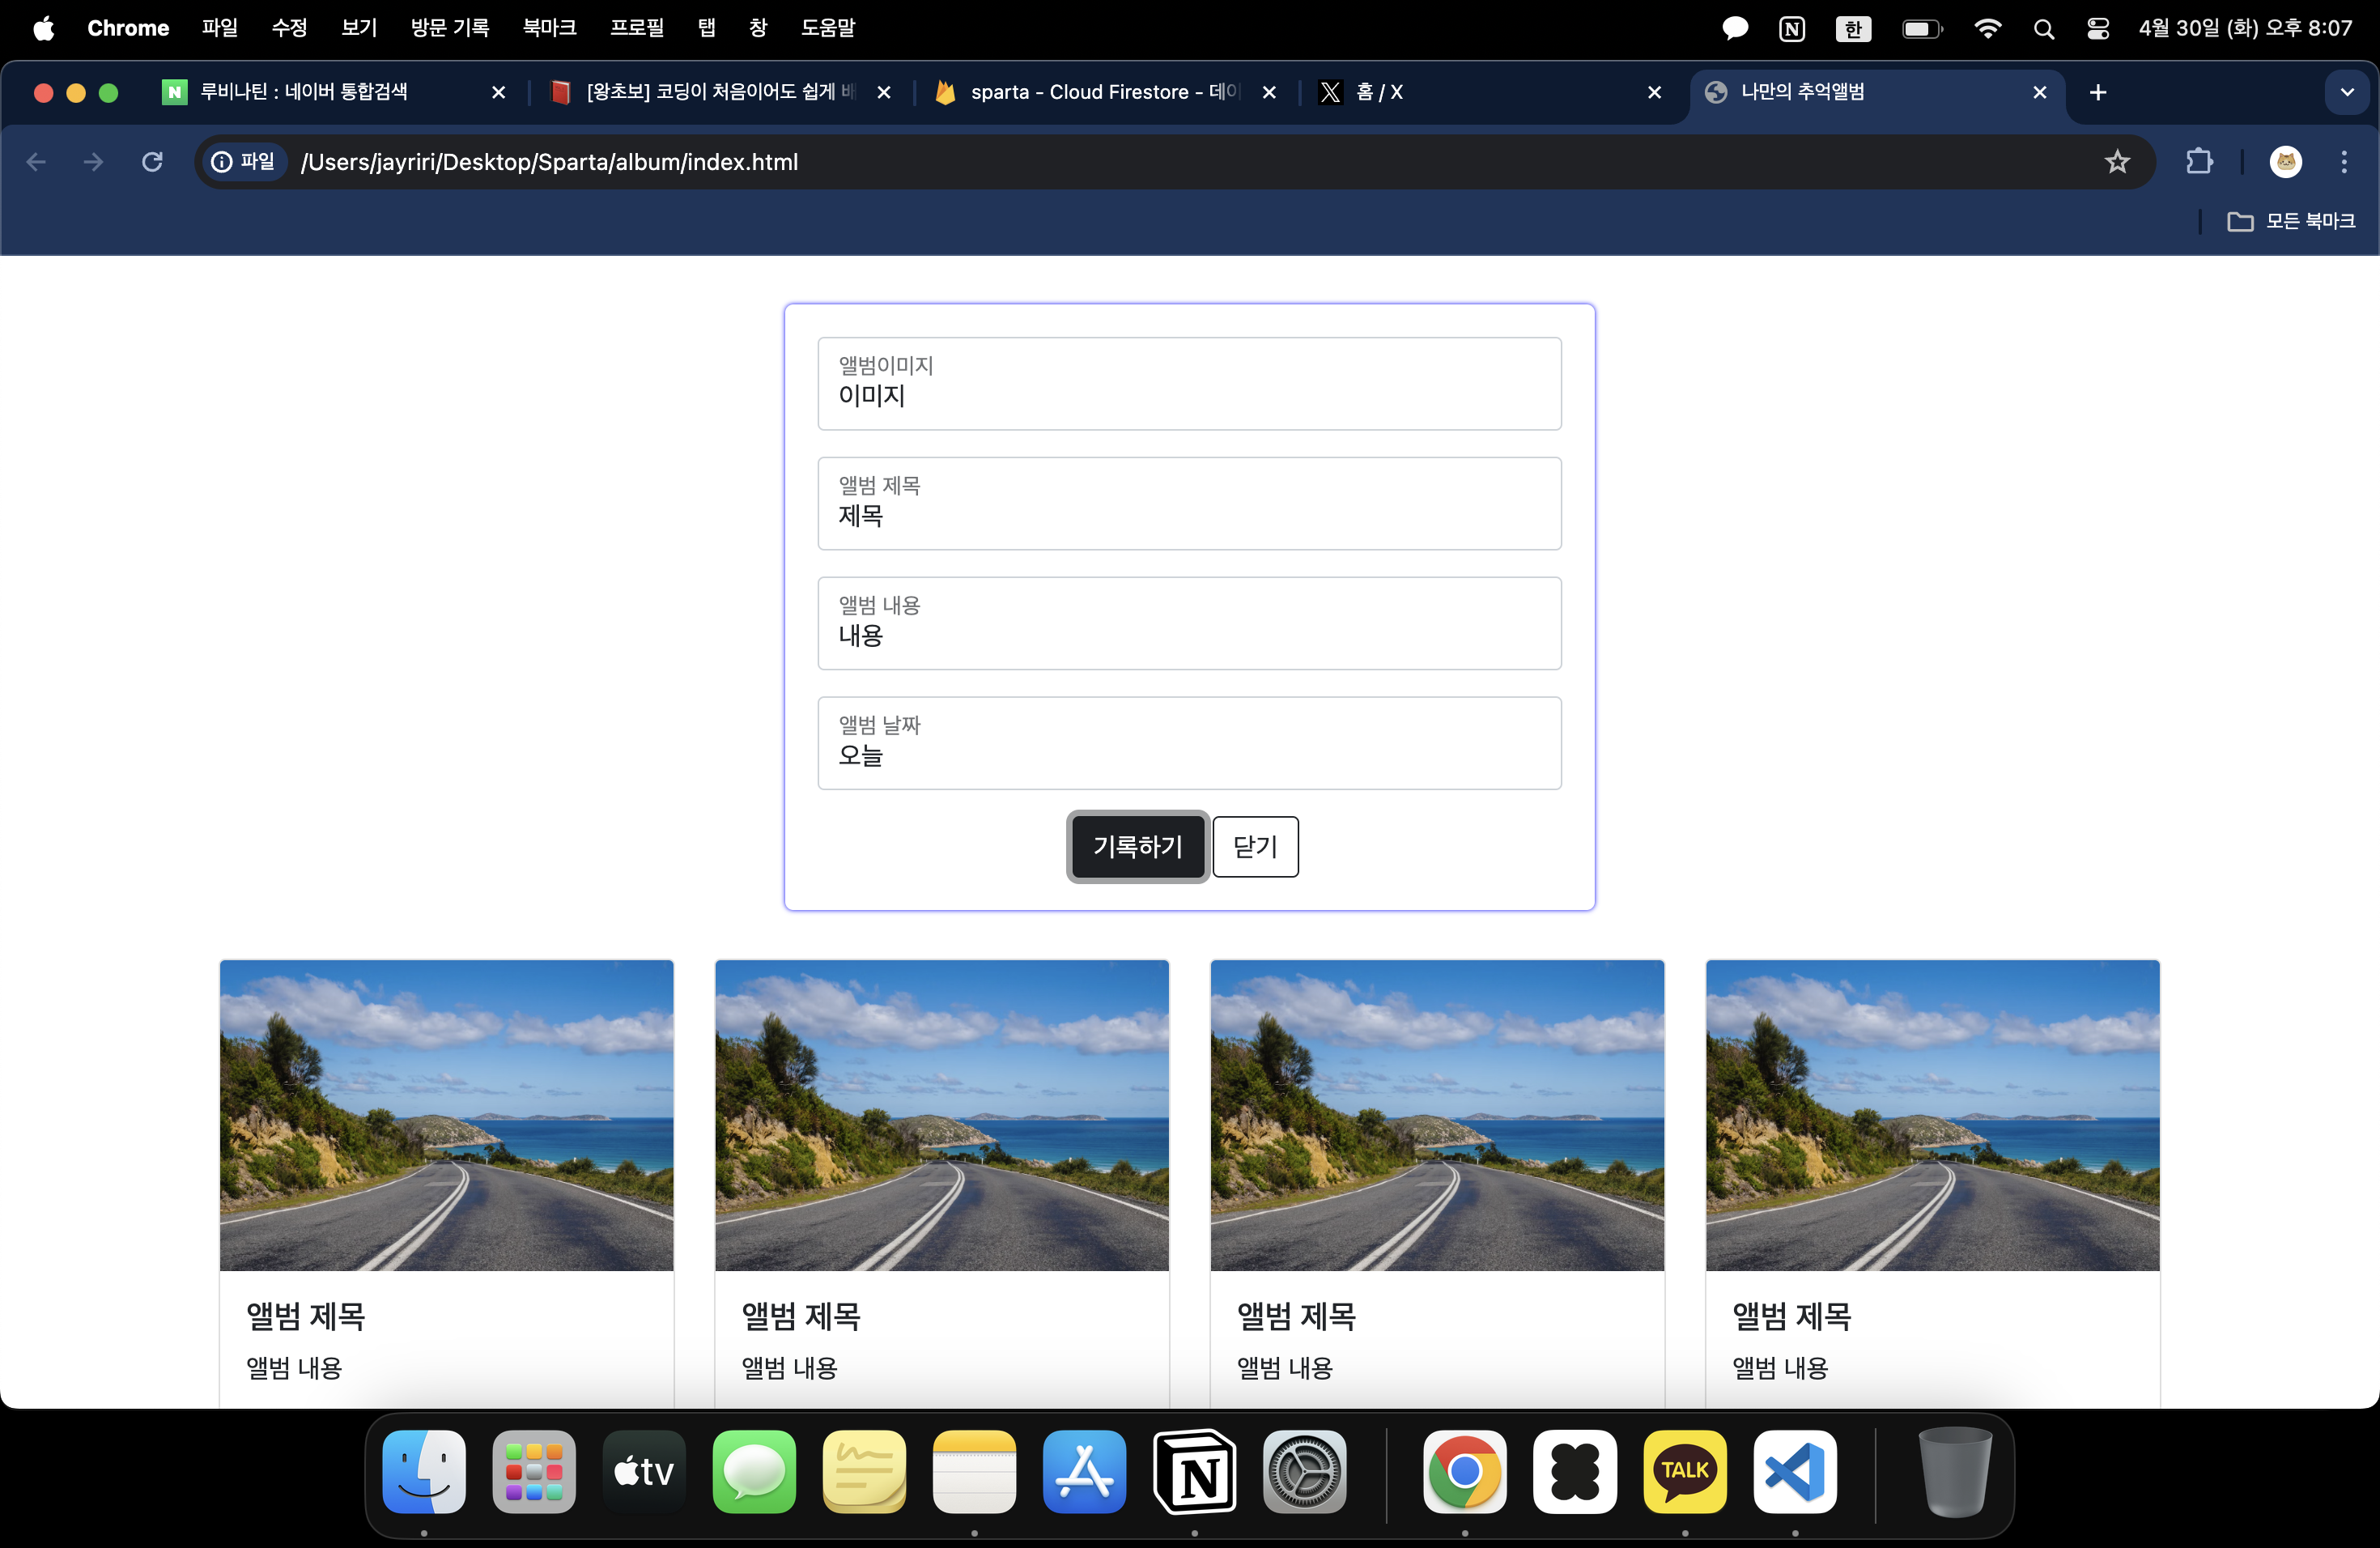Bookmark this page with the star icon
Viewport: 2380px width, 1548px height.
[2117, 162]
